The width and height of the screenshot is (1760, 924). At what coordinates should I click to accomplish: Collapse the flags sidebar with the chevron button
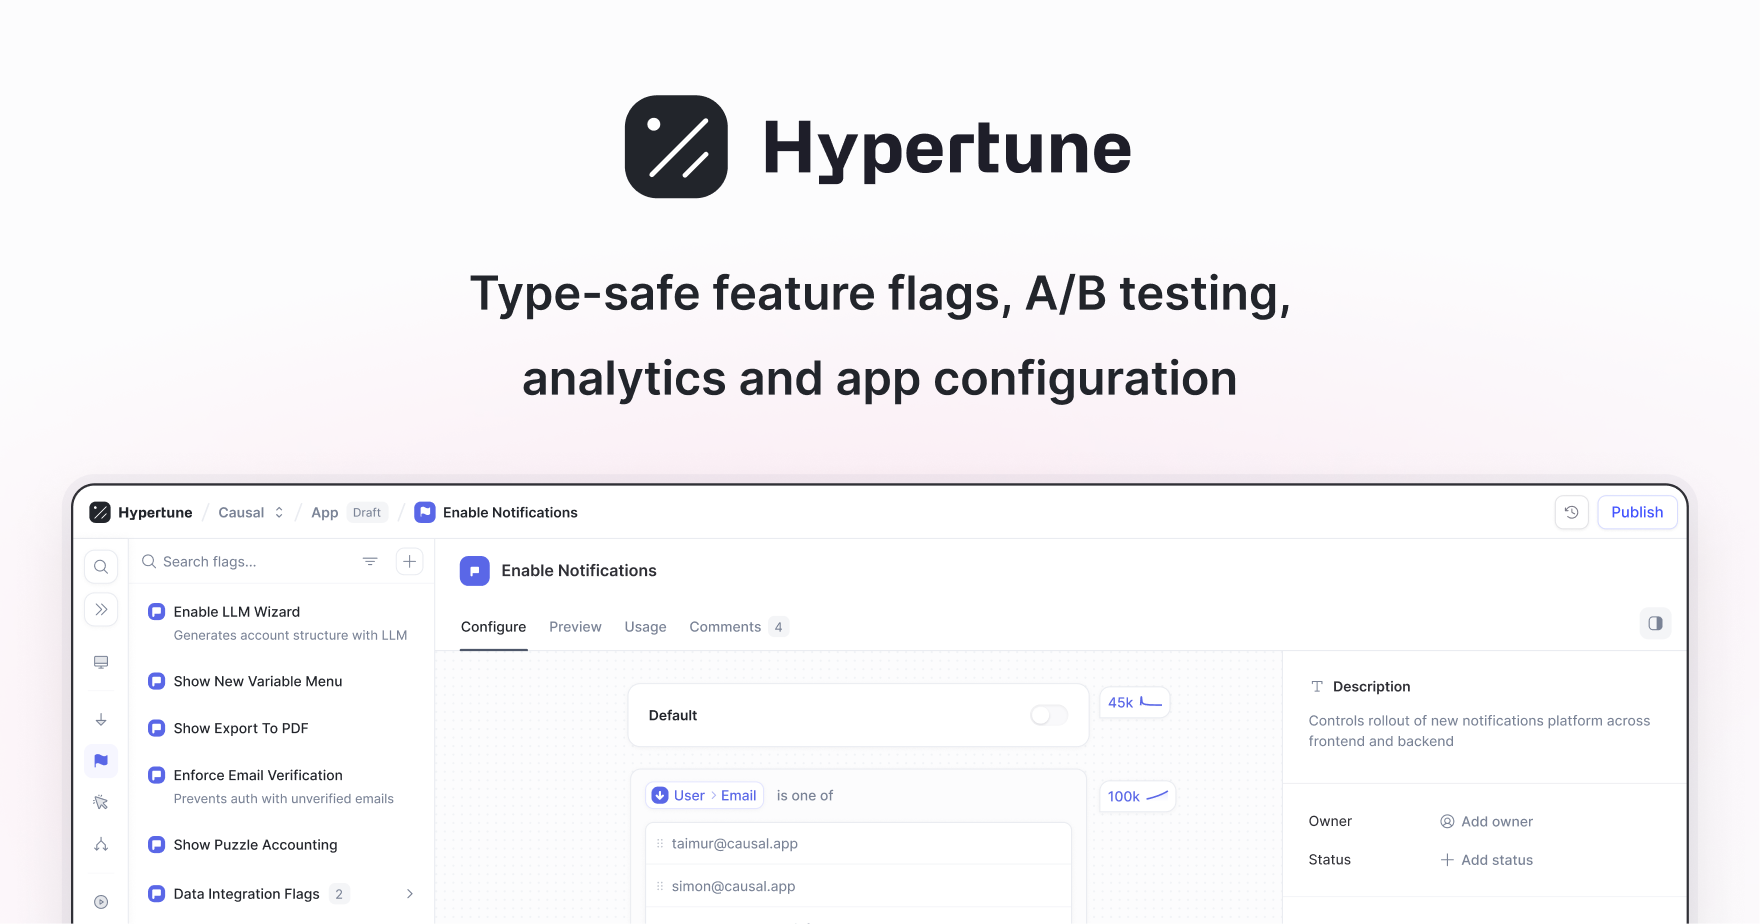click(x=101, y=609)
